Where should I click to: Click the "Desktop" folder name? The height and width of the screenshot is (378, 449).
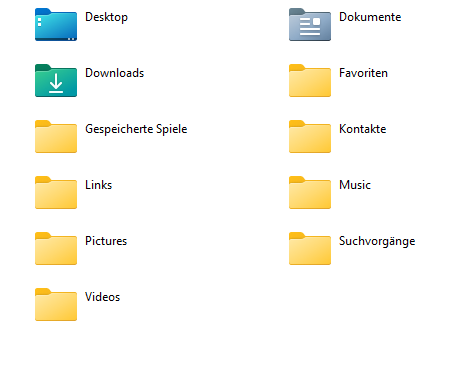click(106, 17)
